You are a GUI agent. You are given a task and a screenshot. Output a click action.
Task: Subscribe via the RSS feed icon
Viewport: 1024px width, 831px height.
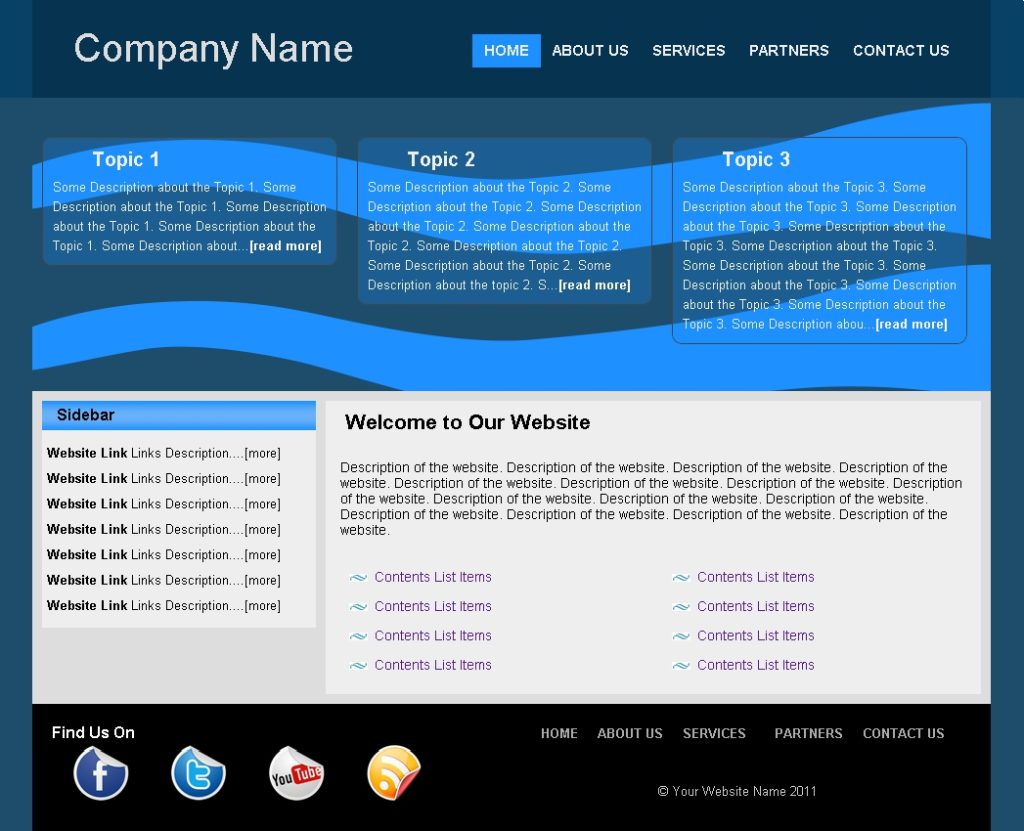(393, 773)
